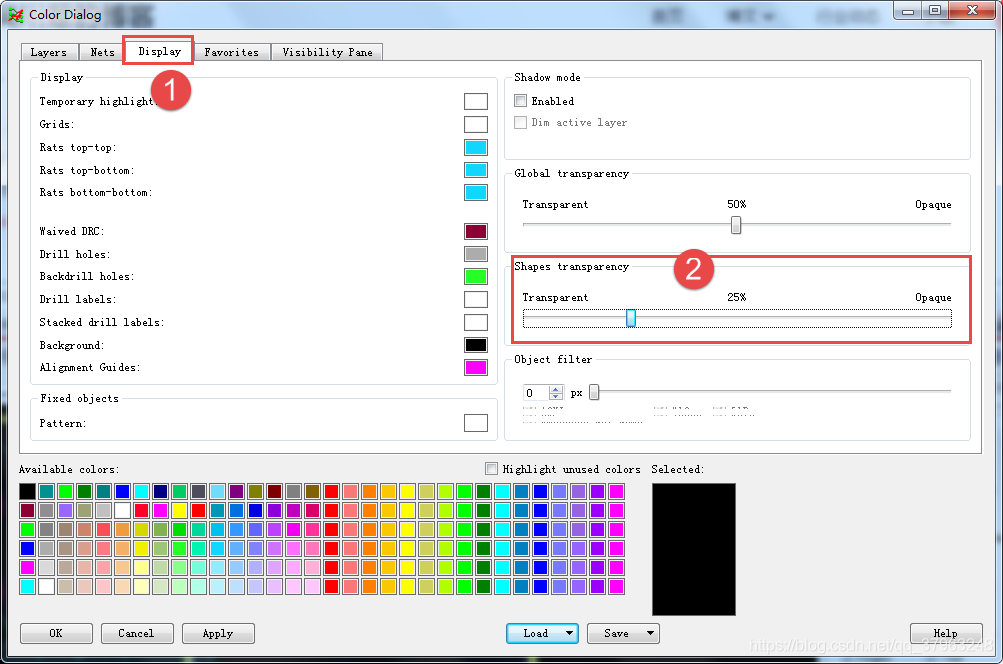
Task: Open the Nets tab
Action: 102,52
